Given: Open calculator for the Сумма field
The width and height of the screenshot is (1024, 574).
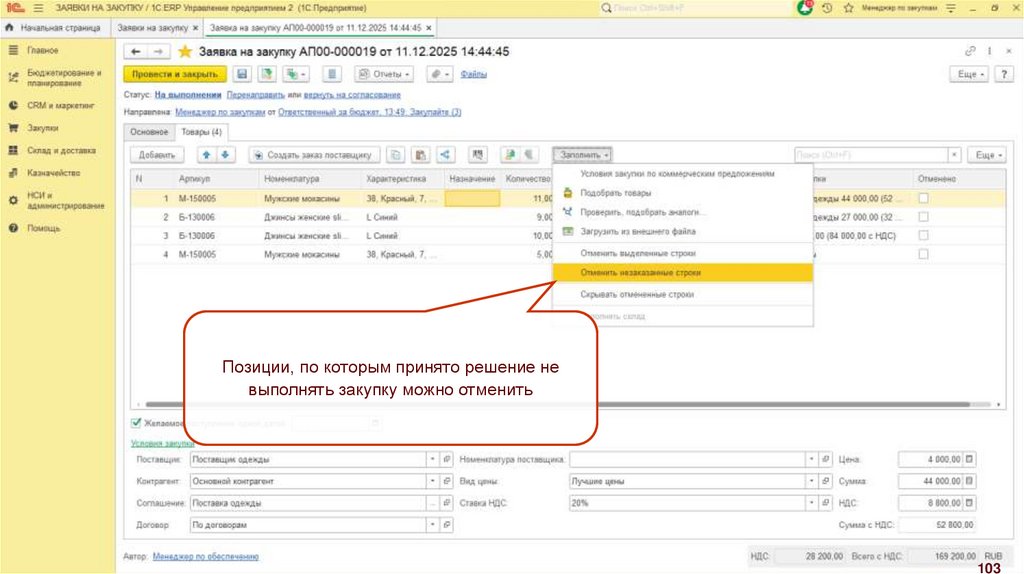Looking at the screenshot, I should click(969, 481).
